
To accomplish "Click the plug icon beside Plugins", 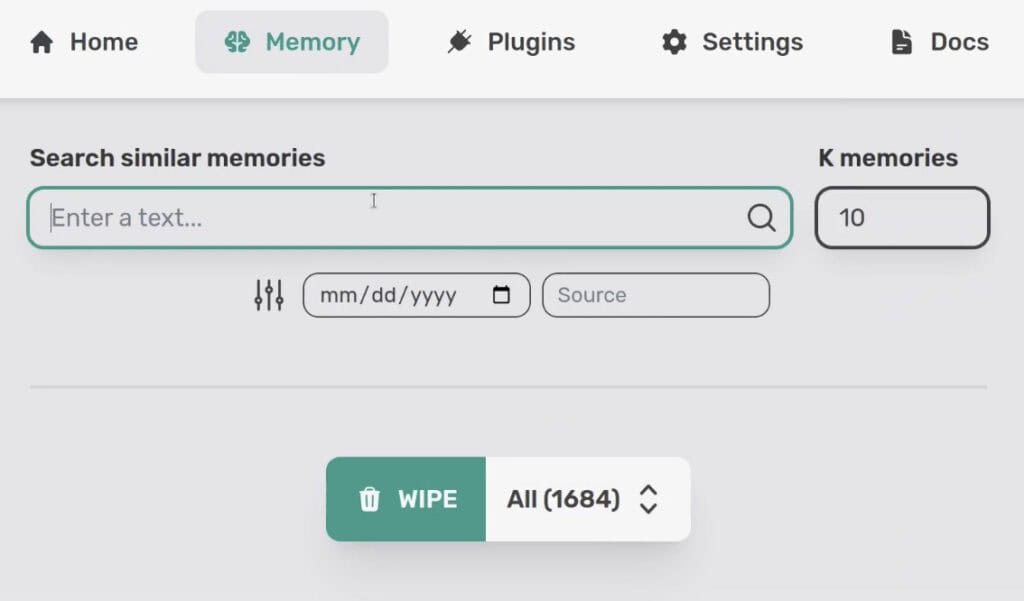I will point(460,43).
